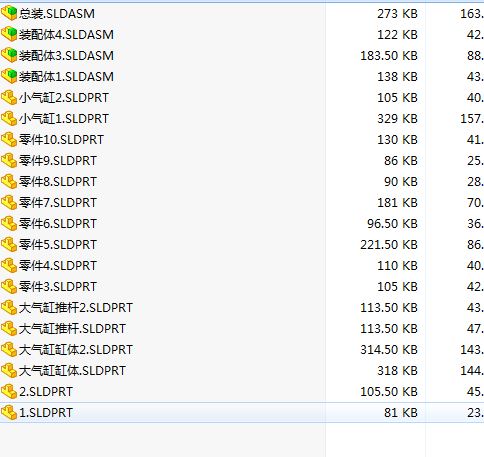Viewport: 484px width, 457px height.
Task: Click the 大气缸推杆.SLDPRT part icon
Action: point(9,328)
